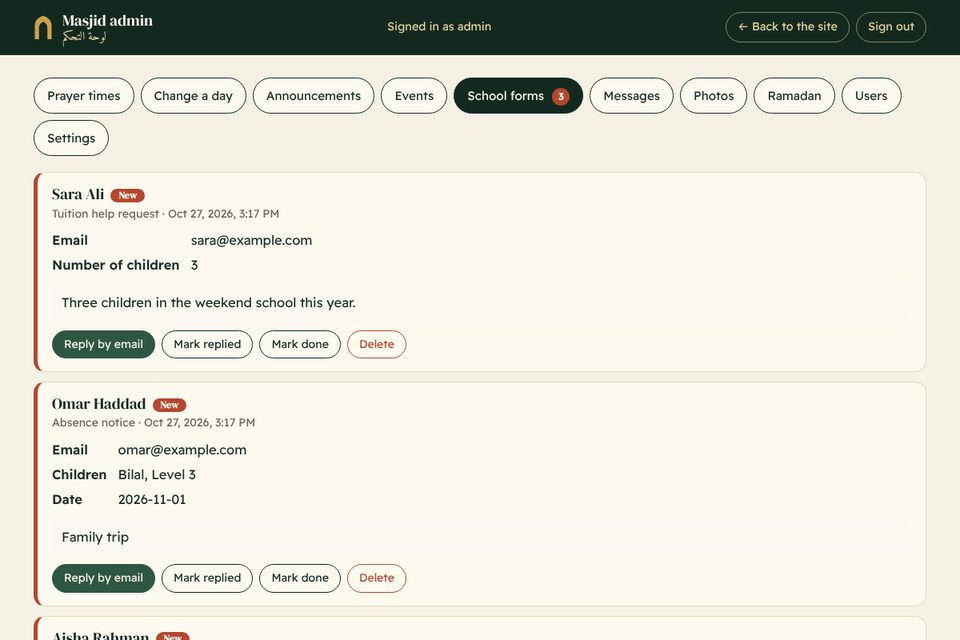Click 'Absence notice' subtitle text
Viewport: 960px width, 640px height.
point(93,423)
